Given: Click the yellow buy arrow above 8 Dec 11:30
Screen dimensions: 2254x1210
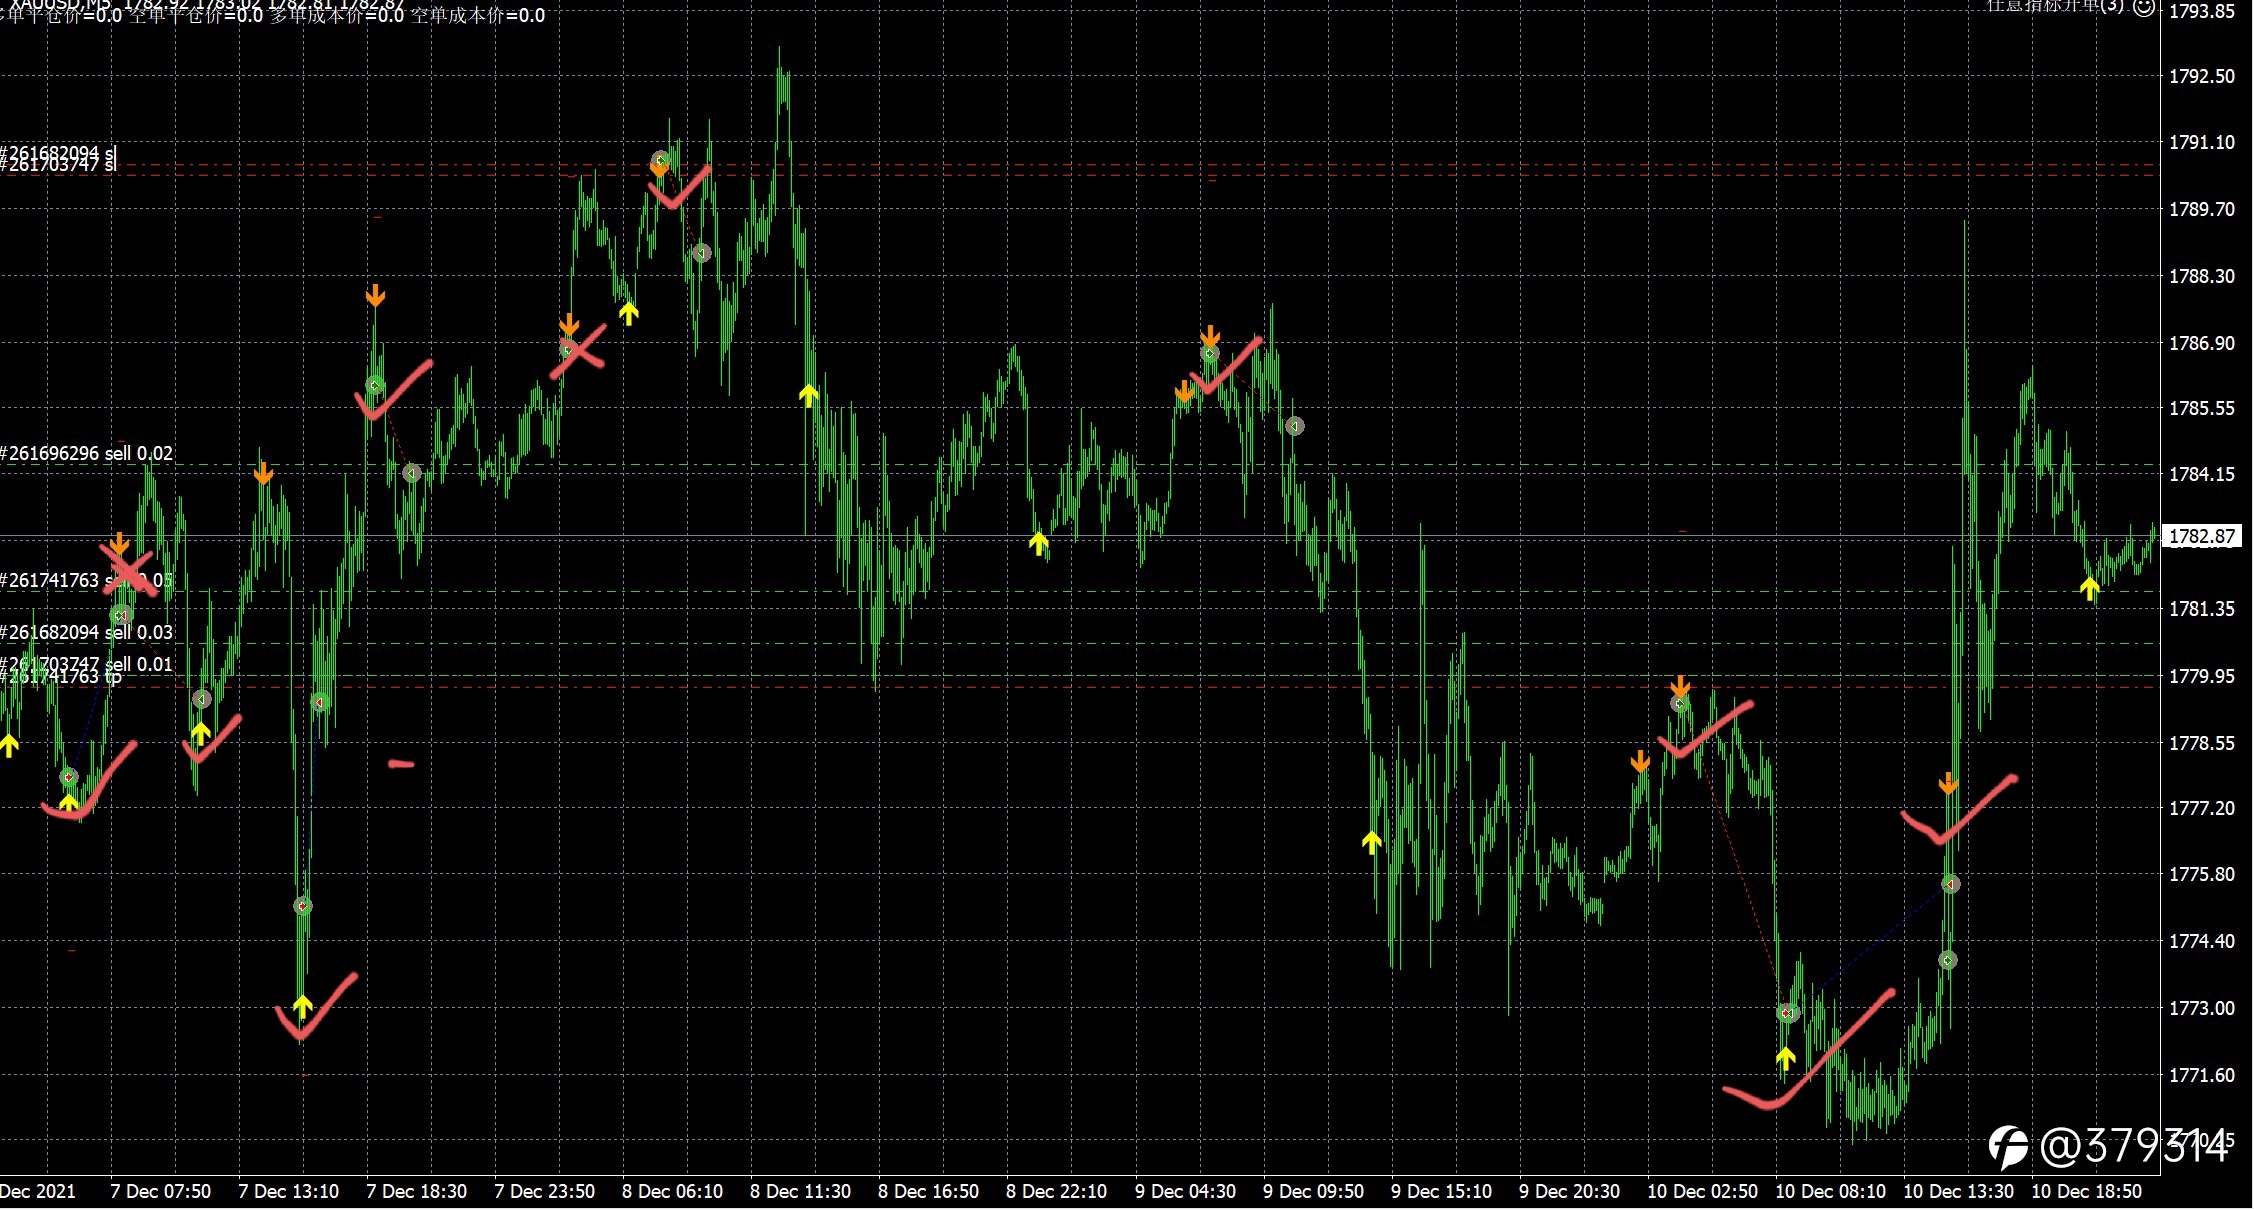Looking at the screenshot, I should click(808, 394).
